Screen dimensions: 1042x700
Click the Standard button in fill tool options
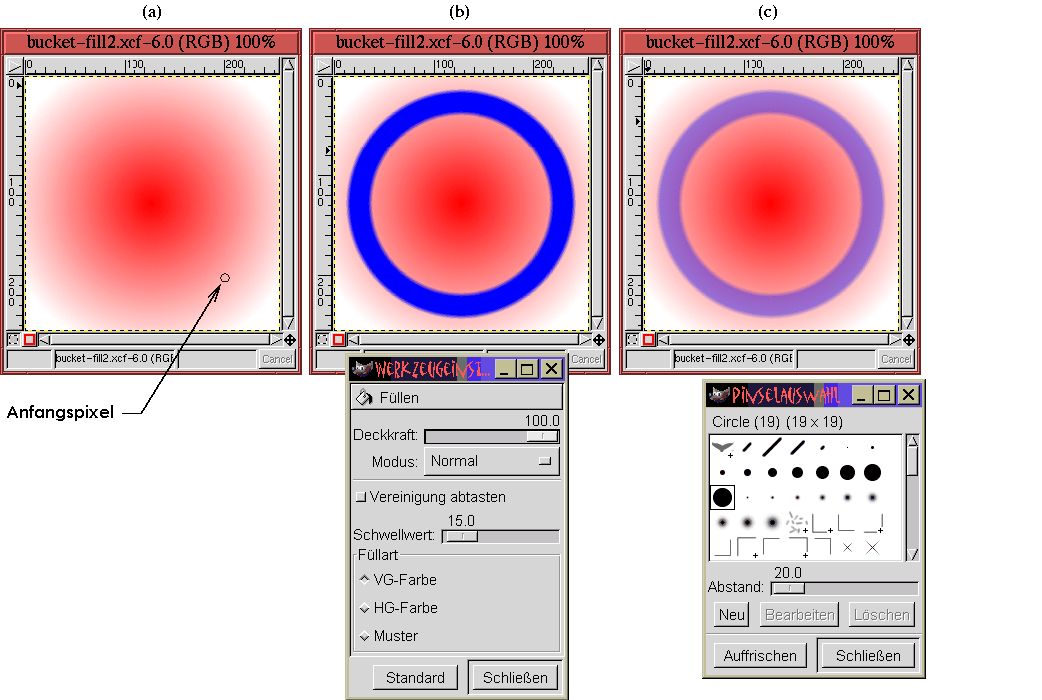click(x=415, y=677)
